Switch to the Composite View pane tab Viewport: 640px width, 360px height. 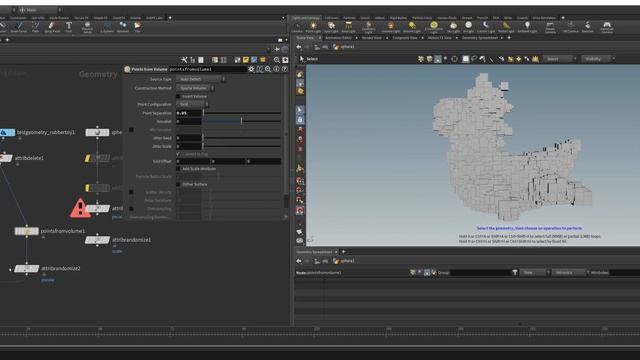(x=404, y=38)
